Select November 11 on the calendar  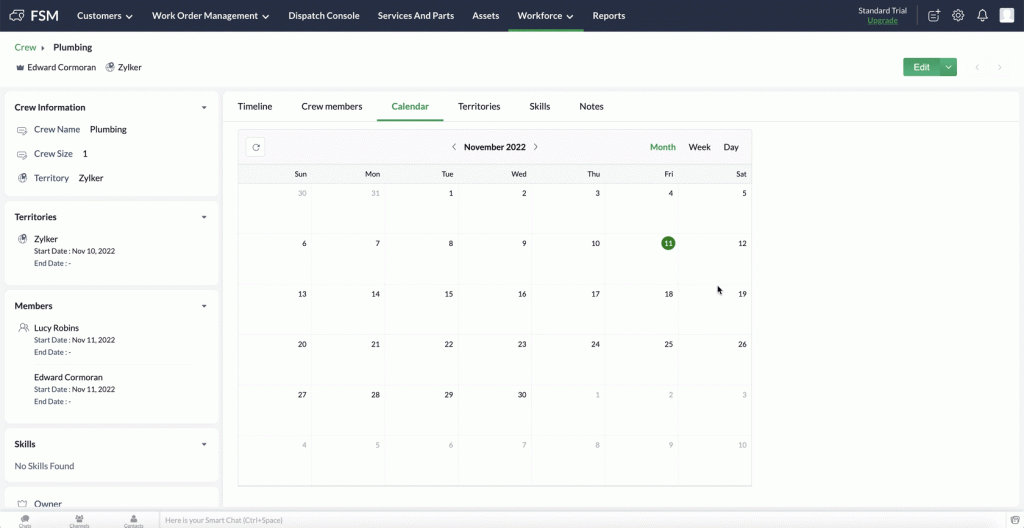coord(668,243)
